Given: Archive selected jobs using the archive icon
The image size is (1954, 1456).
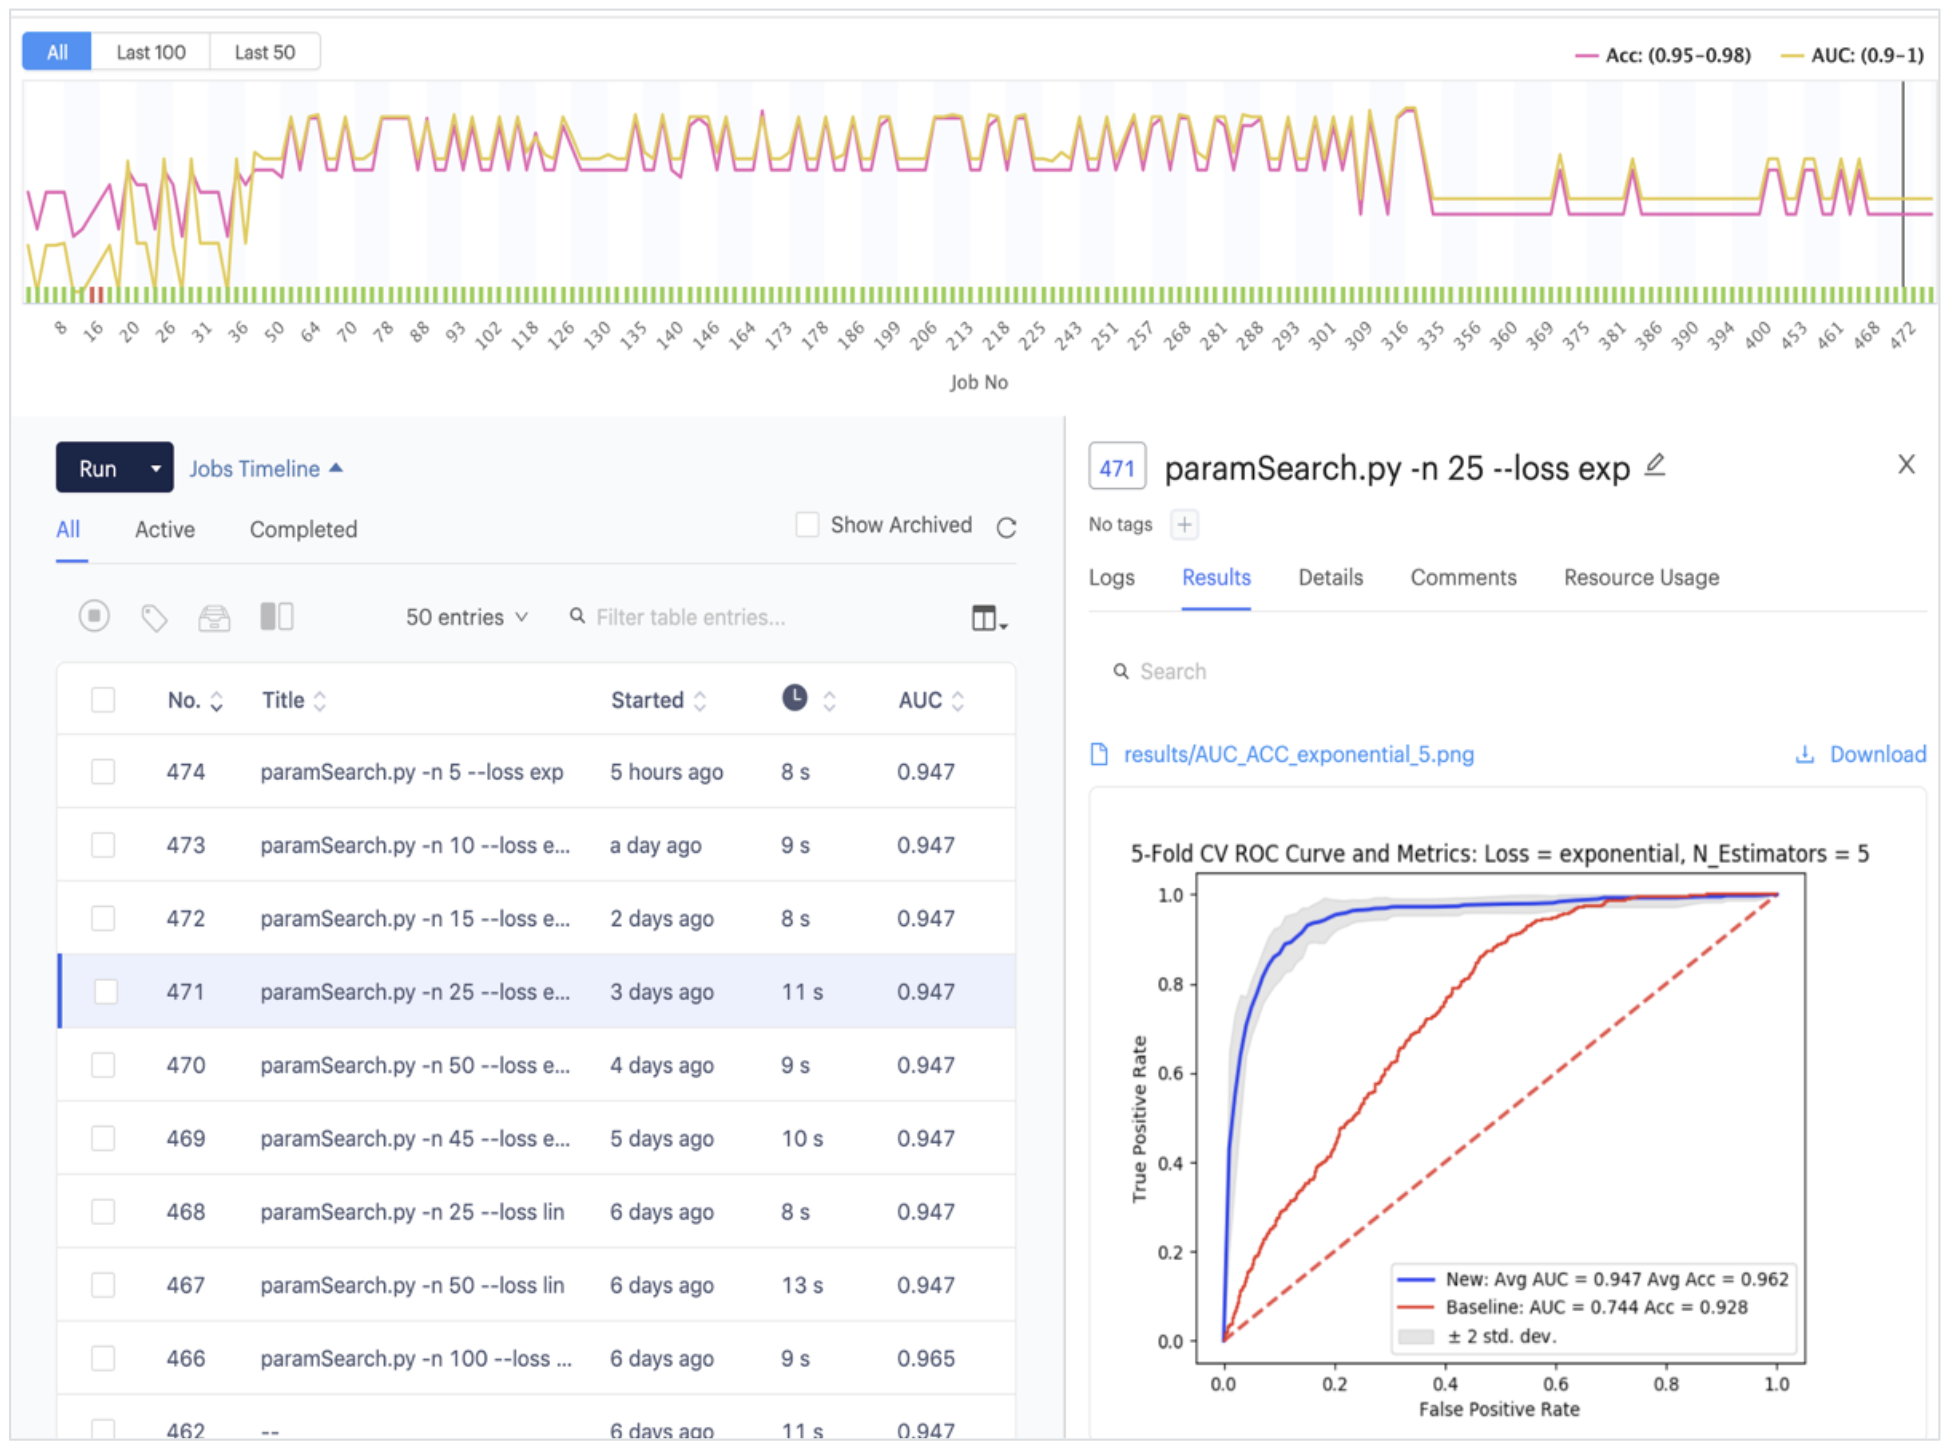Looking at the screenshot, I should coord(215,617).
